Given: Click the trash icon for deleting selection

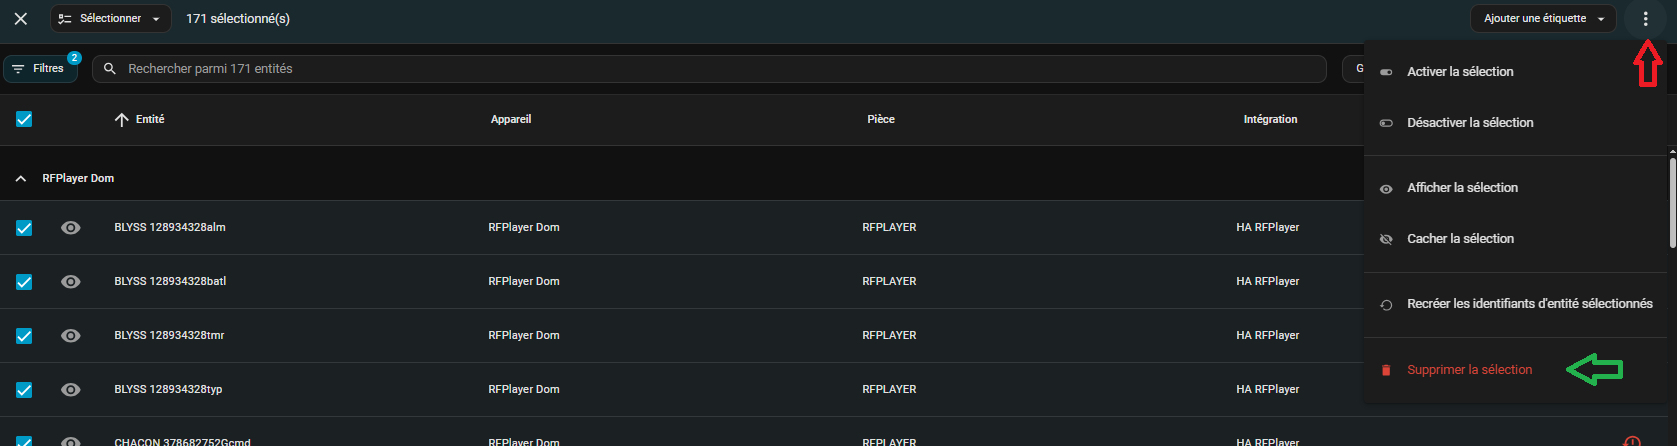Looking at the screenshot, I should [1386, 371].
